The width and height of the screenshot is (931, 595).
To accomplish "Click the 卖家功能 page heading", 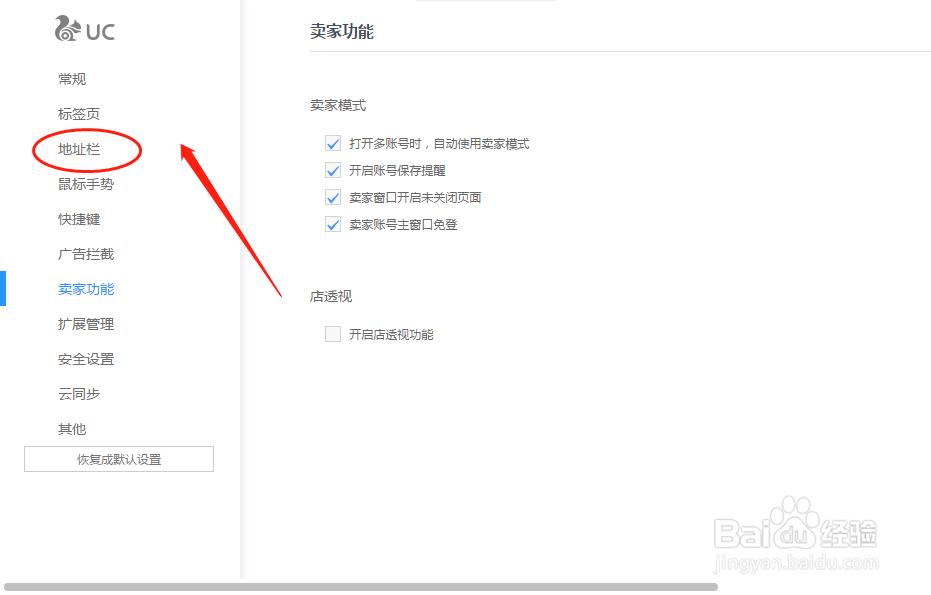I will [342, 31].
